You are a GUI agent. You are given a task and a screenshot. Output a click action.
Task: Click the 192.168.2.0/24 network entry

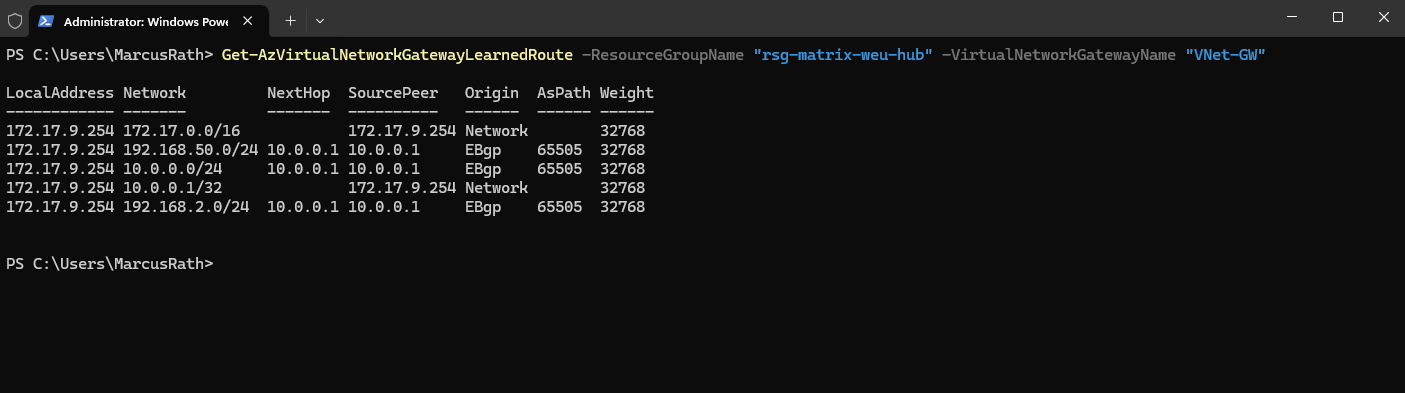pyautogui.click(x=186, y=207)
